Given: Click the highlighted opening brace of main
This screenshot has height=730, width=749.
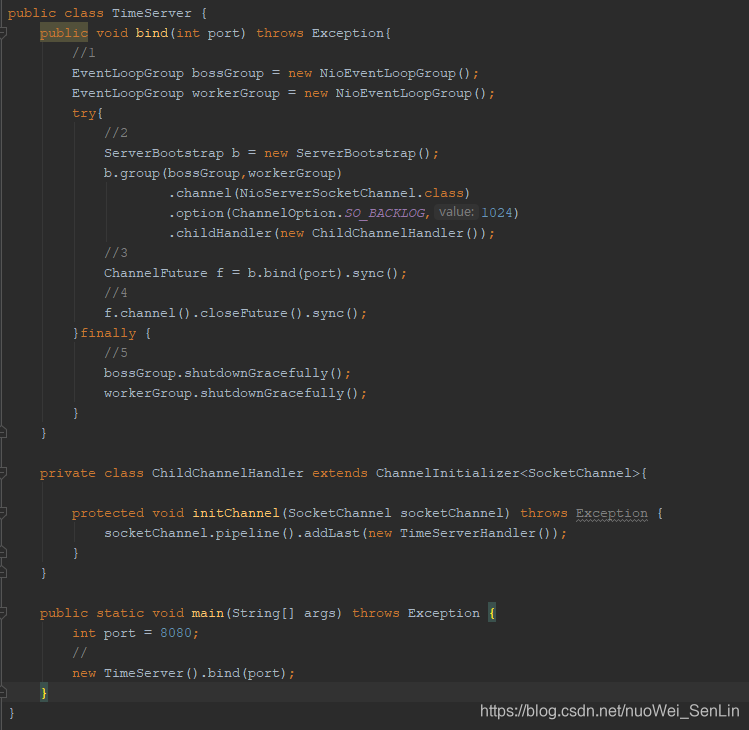Looking at the screenshot, I should 492,613.
